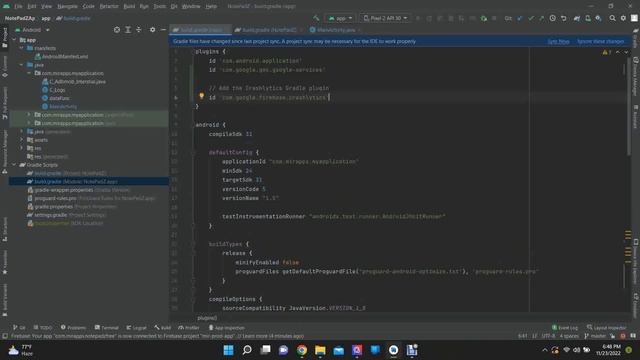Screen dimensions: 640x360
Task: Select gradle-wrapper.properties file
Action: pyautogui.click(x=78, y=190)
